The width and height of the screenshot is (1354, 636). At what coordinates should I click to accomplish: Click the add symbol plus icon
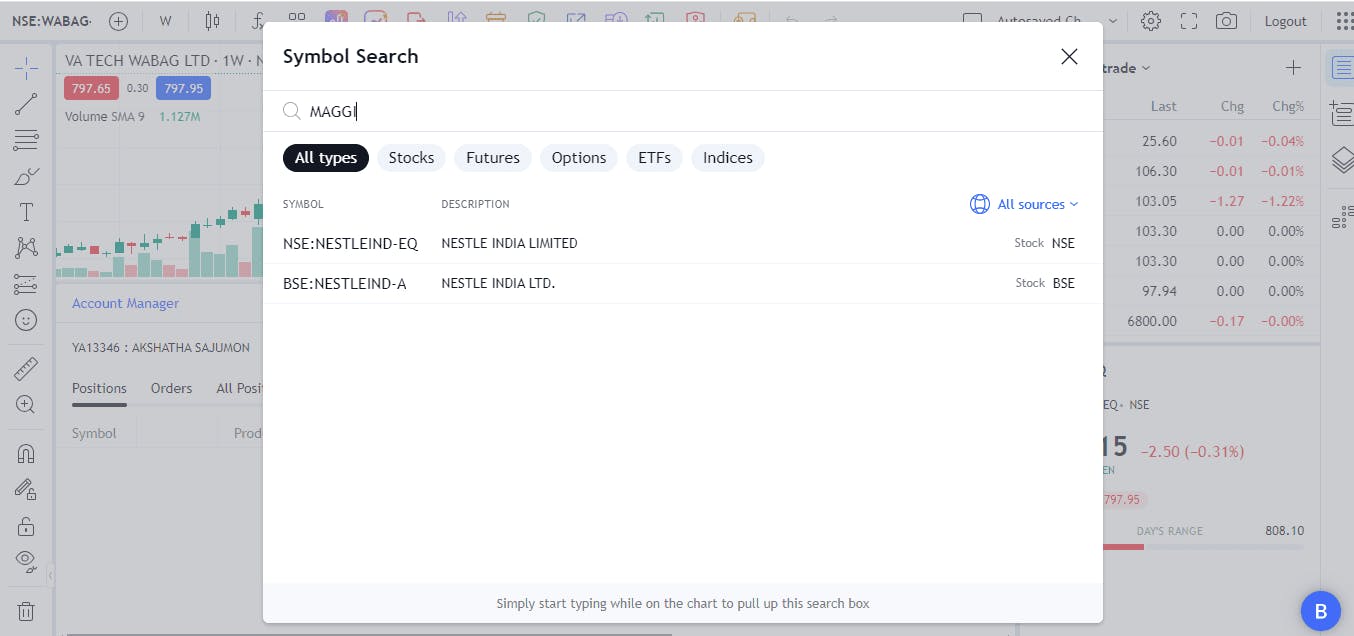point(119,21)
